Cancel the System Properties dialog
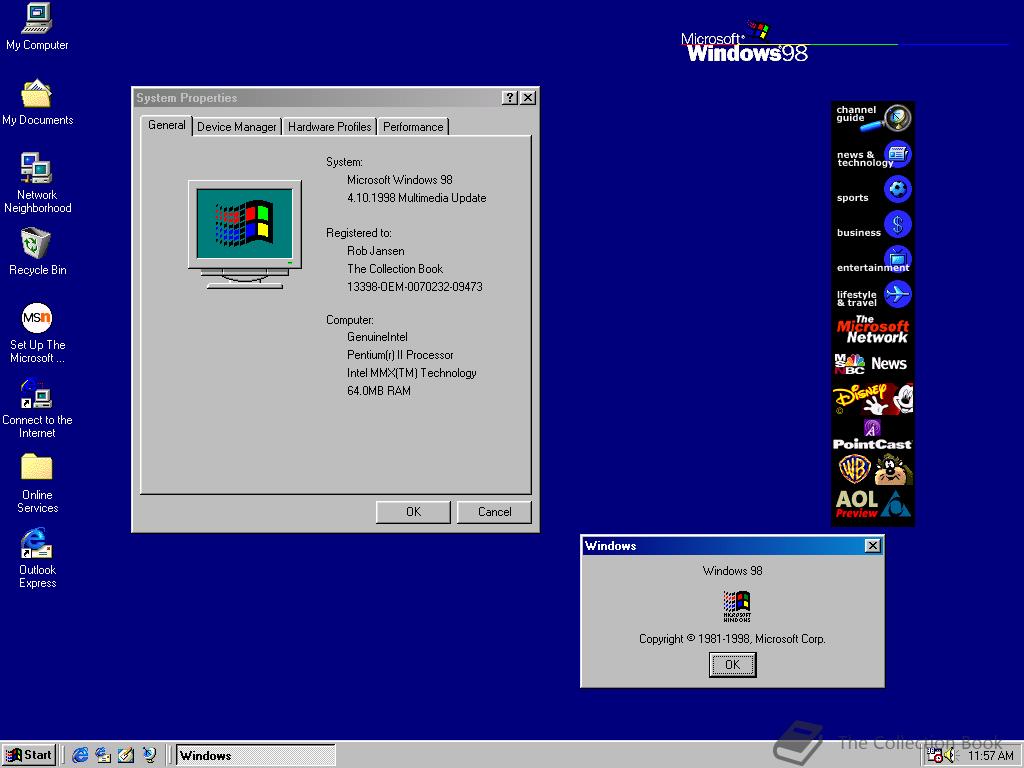 [x=494, y=511]
